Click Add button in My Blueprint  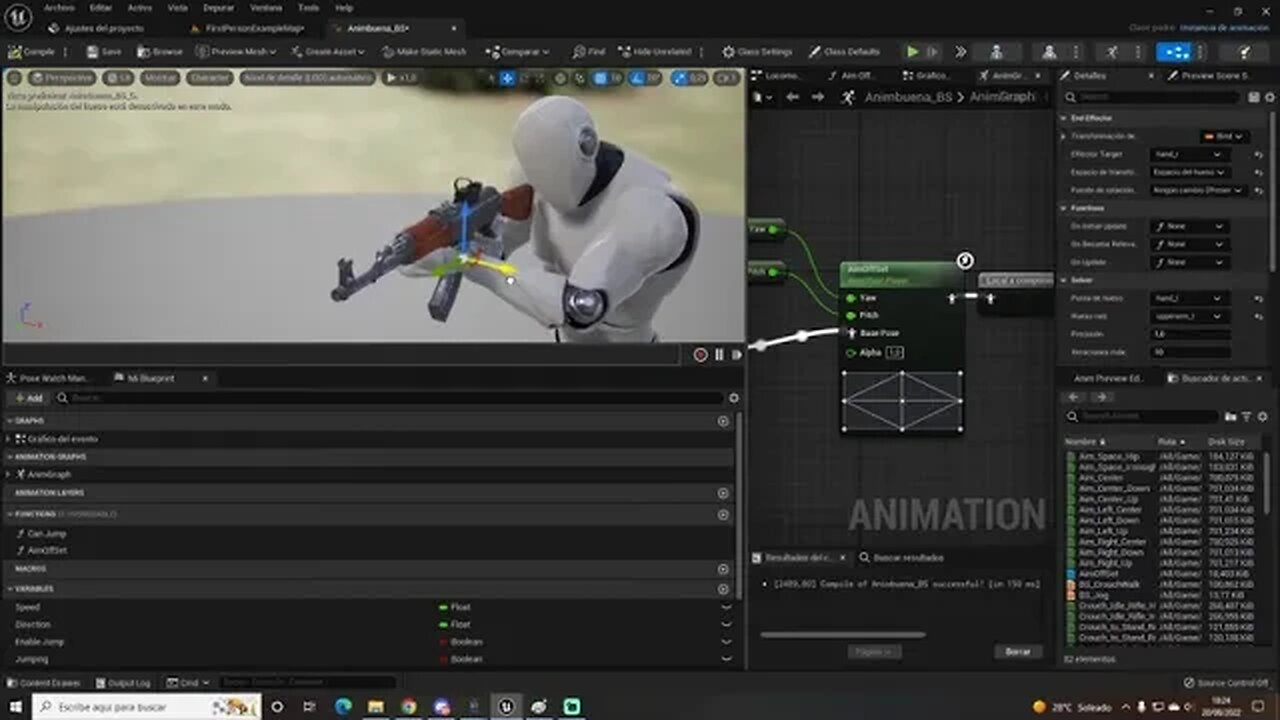(x=28, y=398)
